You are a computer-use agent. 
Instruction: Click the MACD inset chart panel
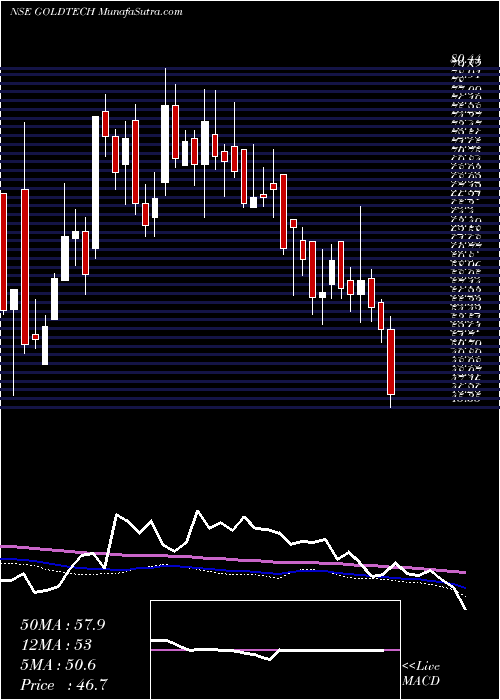click(275, 650)
